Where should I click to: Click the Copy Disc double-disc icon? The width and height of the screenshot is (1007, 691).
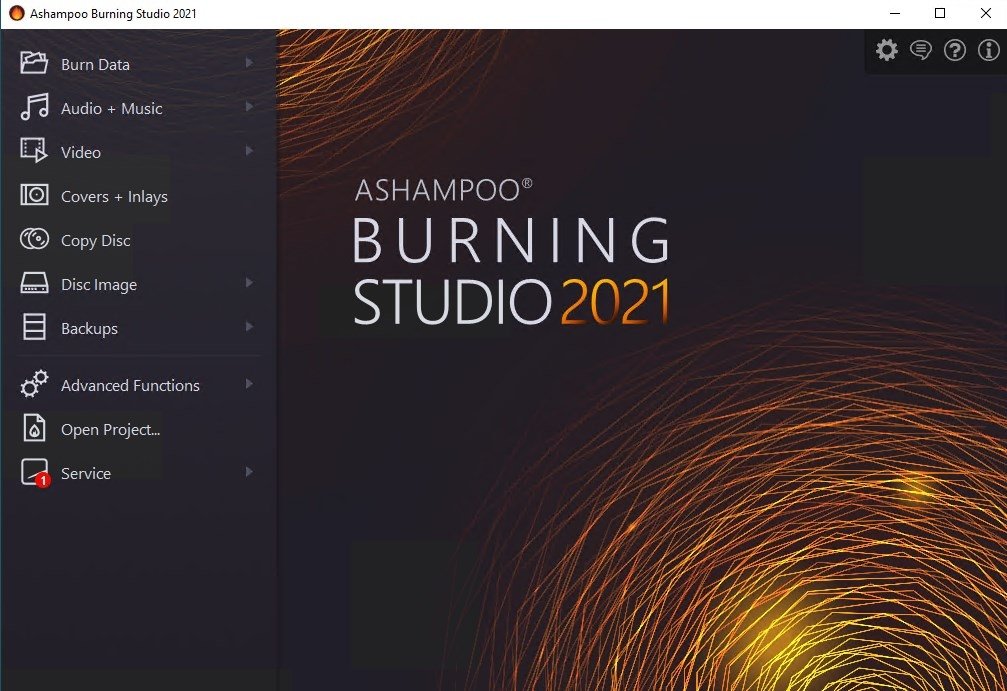tap(34, 239)
